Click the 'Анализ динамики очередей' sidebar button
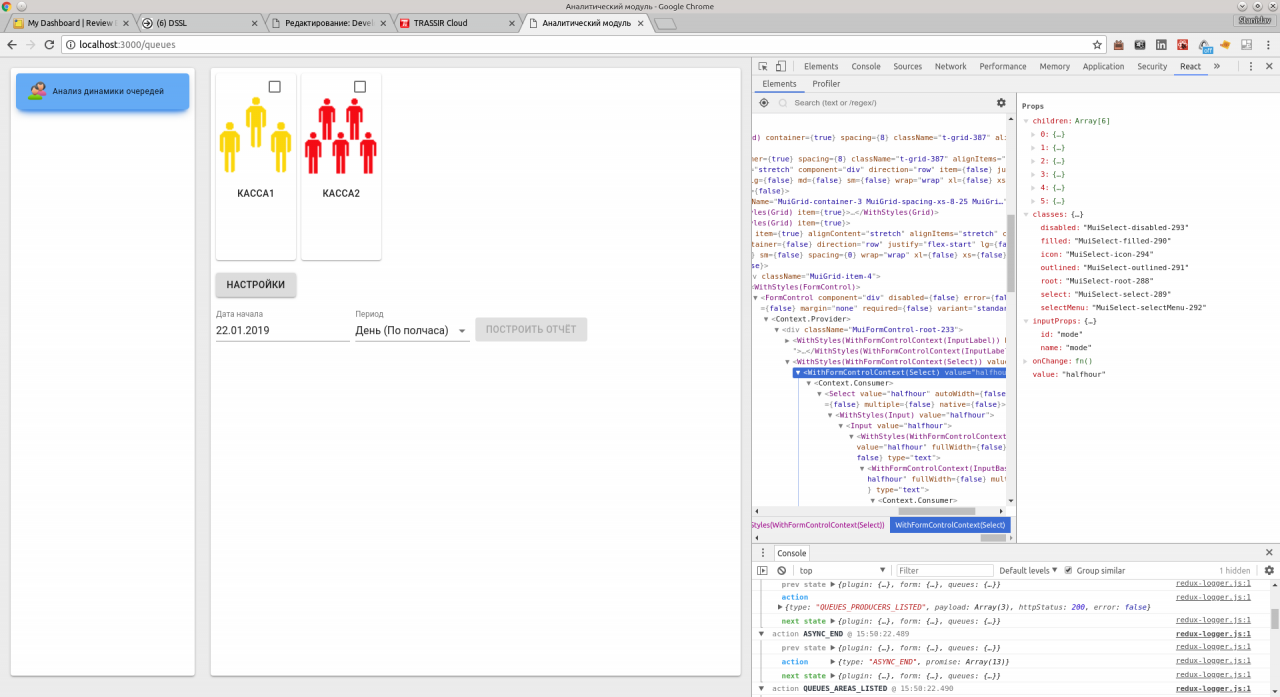This screenshot has width=1280, height=697. tap(102, 91)
